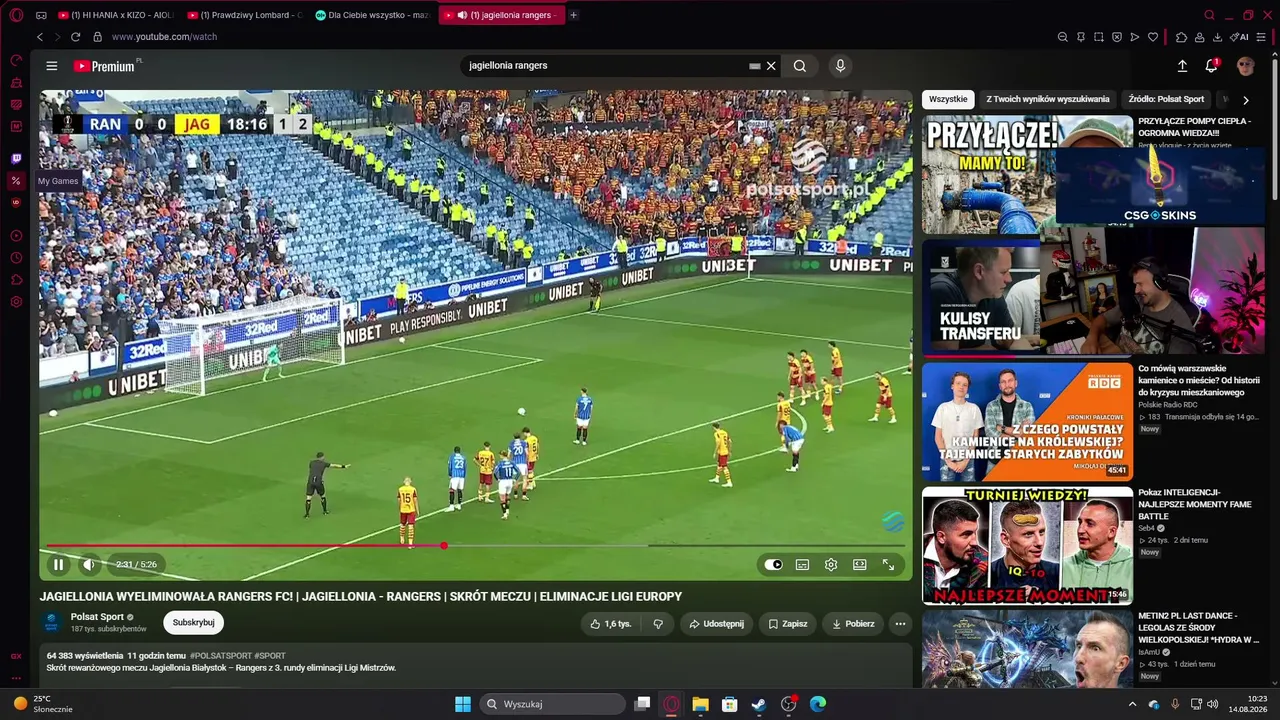The height and width of the screenshot is (720, 1280).
Task: Open the weather widget on taskbar
Action: point(44,704)
